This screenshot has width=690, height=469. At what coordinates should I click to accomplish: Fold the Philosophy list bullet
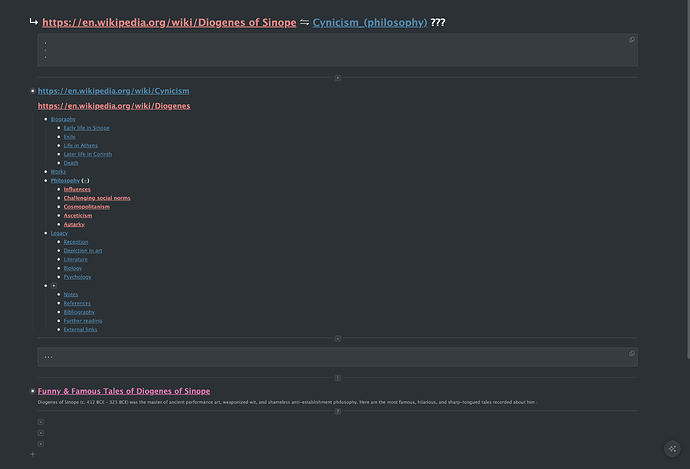pyautogui.click(x=46, y=180)
